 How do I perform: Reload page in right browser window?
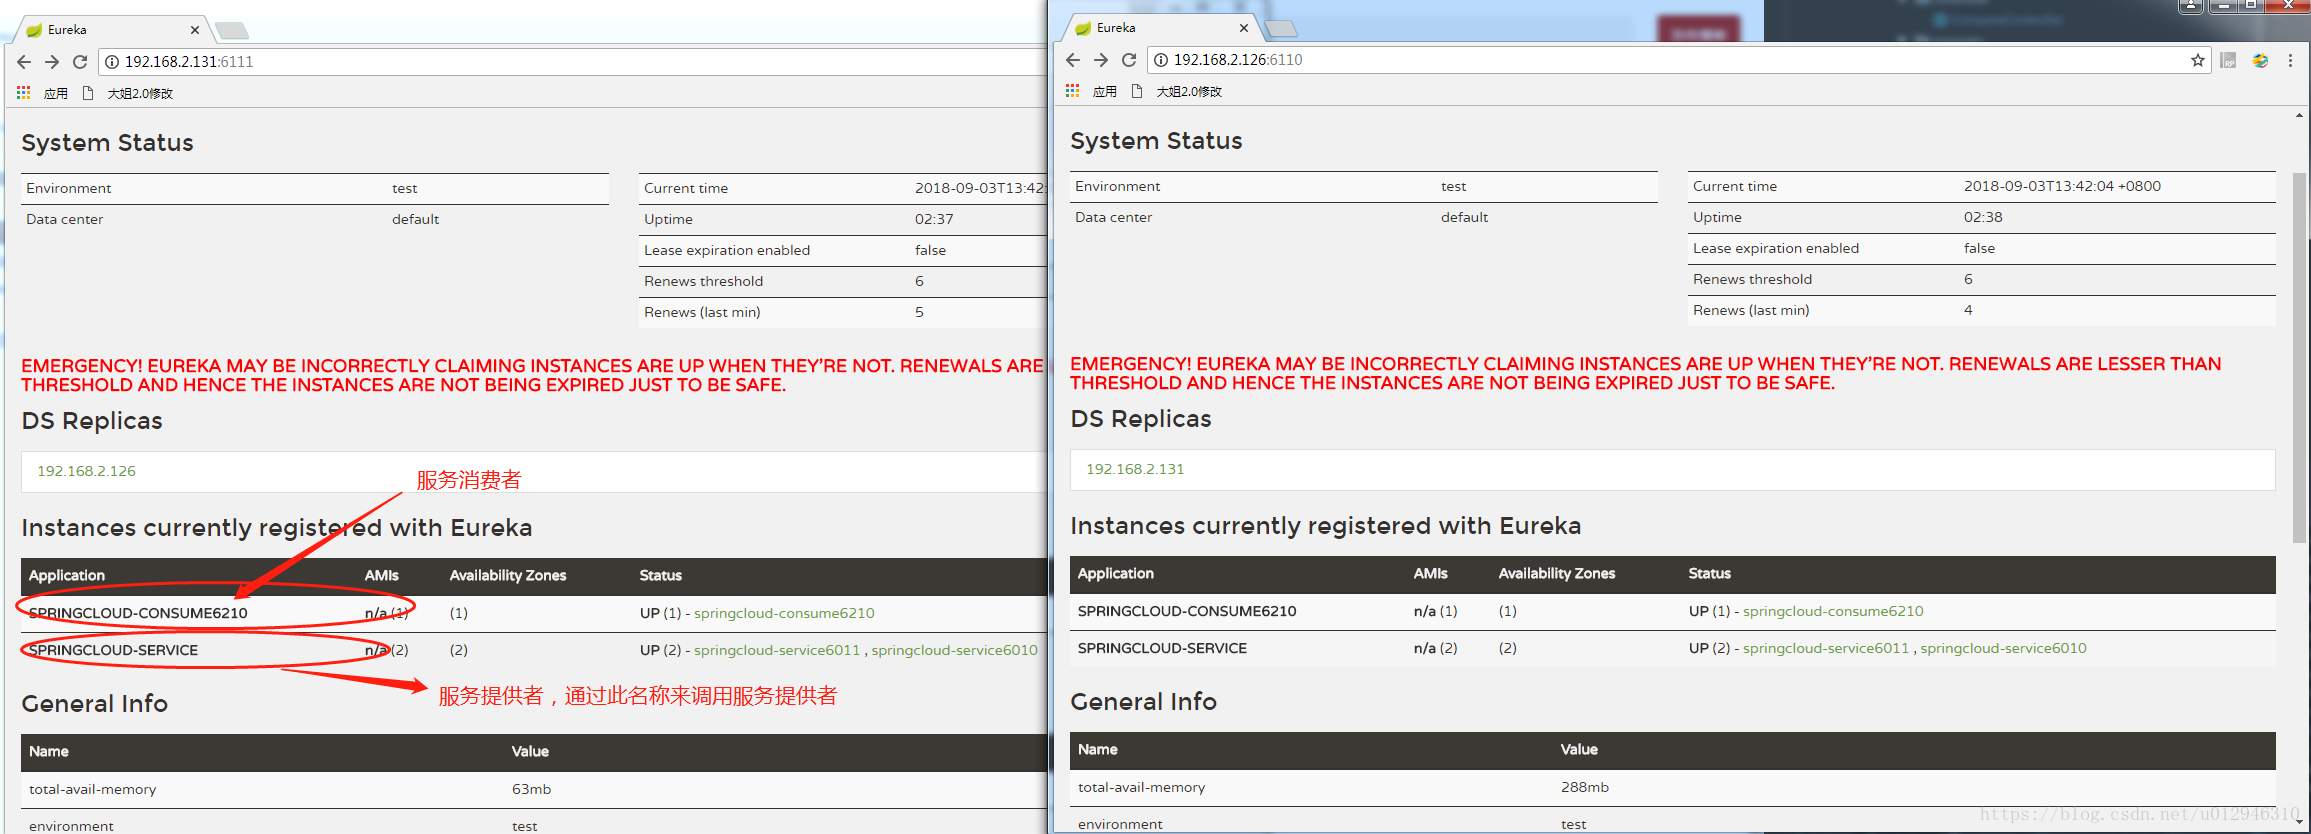pos(1129,60)
